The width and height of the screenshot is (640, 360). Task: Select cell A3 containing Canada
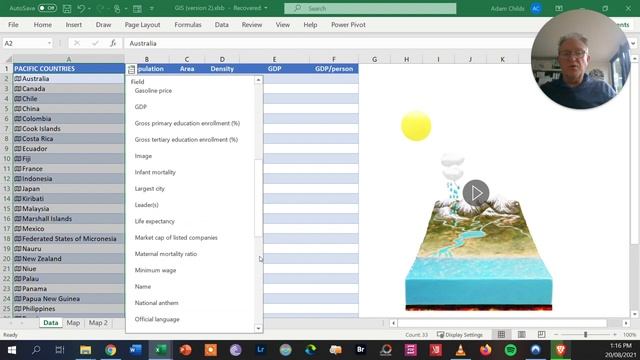point(69,89)
